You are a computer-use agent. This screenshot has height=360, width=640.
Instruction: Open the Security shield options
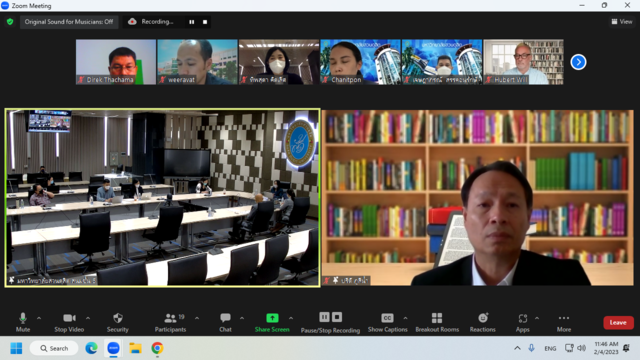click(118, 322)
